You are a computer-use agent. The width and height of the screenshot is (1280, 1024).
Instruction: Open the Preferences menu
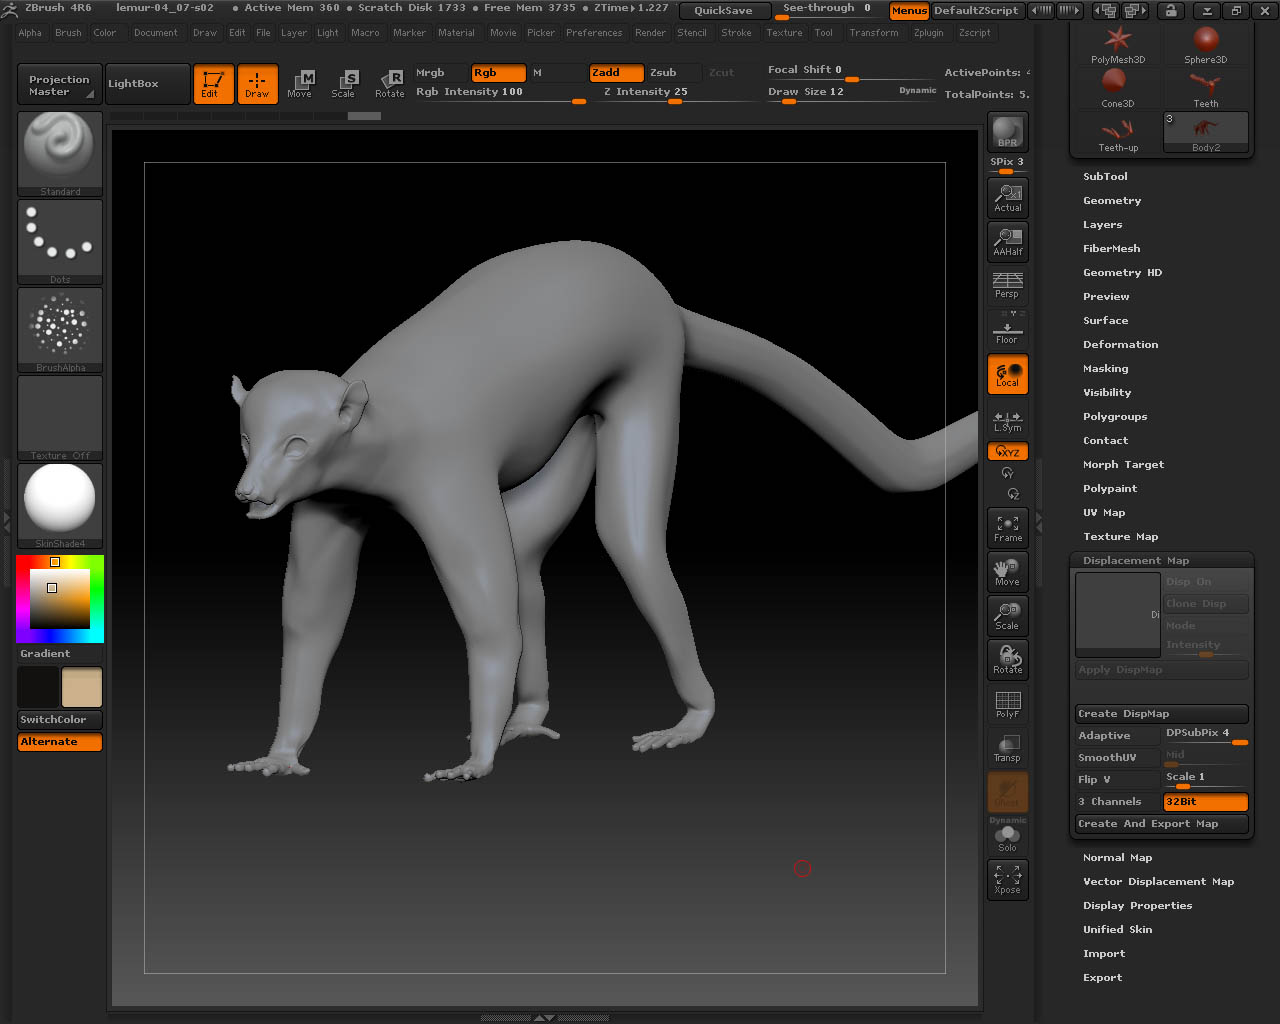(594, 33)
